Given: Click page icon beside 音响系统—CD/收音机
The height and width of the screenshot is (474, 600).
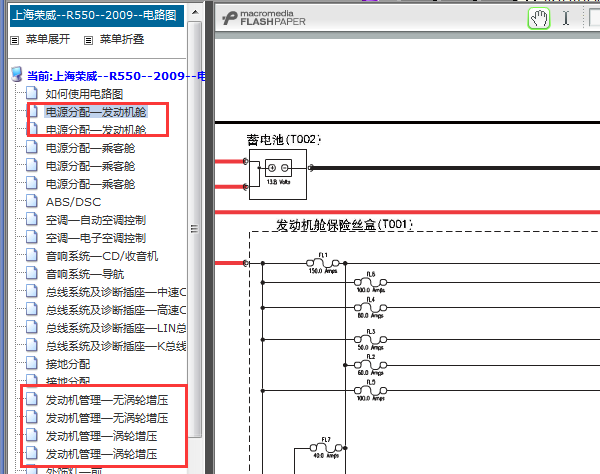Looking at the screenshot, I should coord(32,254).
